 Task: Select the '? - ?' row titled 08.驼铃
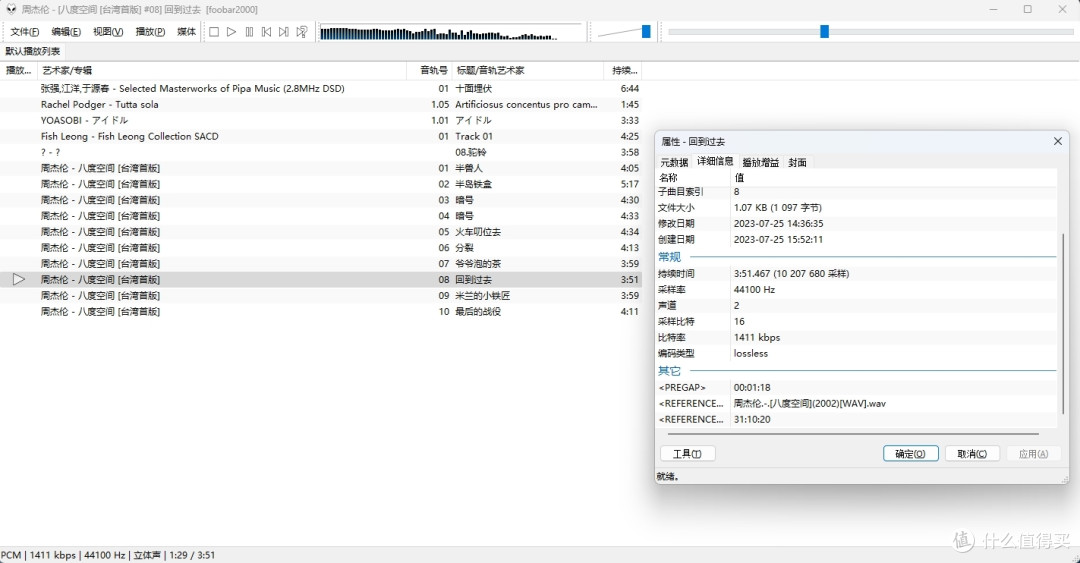tap(321, 152)
